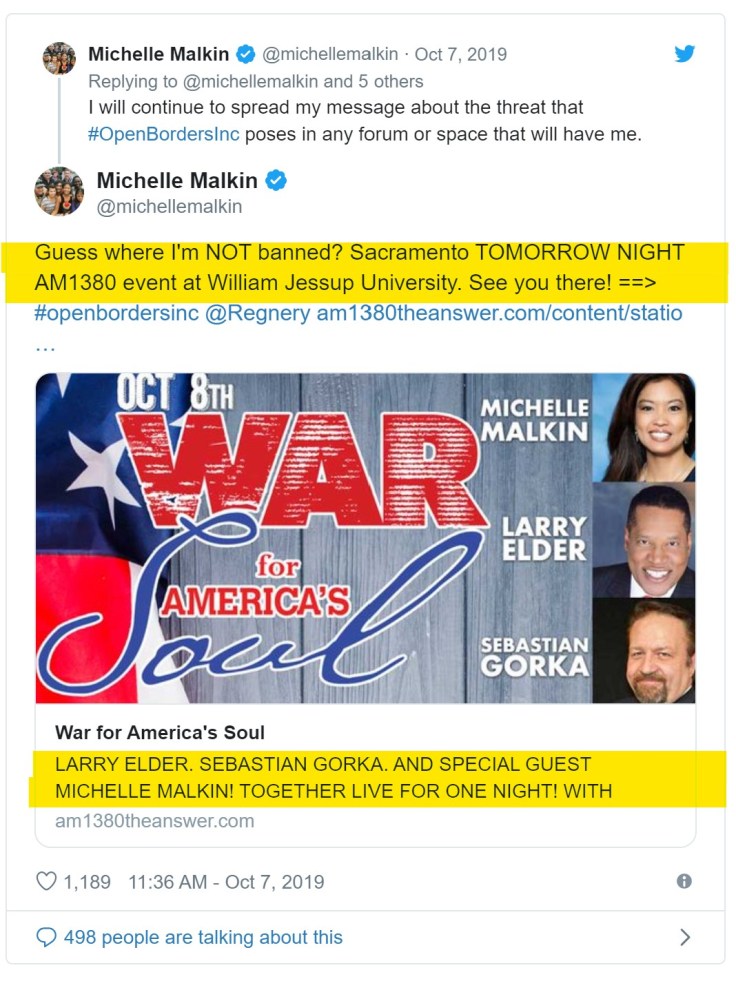Click the Twitter bird logo icon

tap(685, 54)
